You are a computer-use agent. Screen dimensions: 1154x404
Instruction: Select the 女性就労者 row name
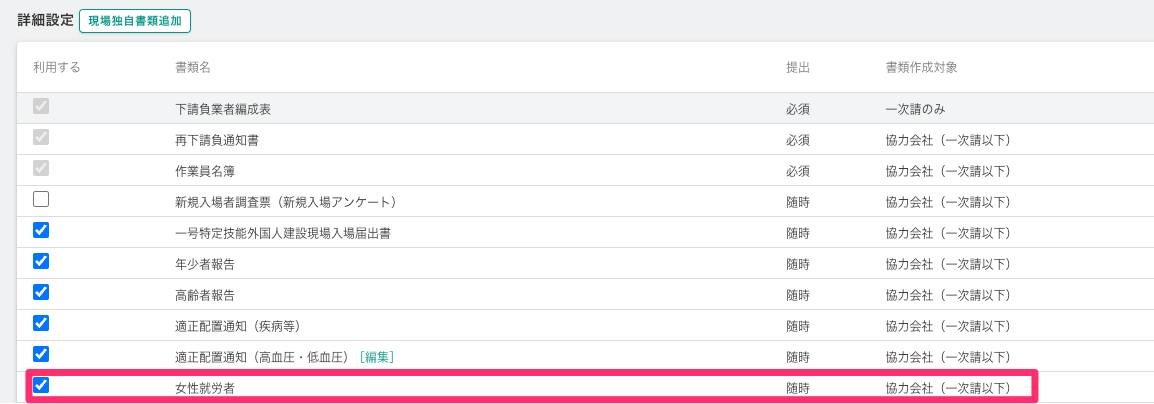point(207,388)
